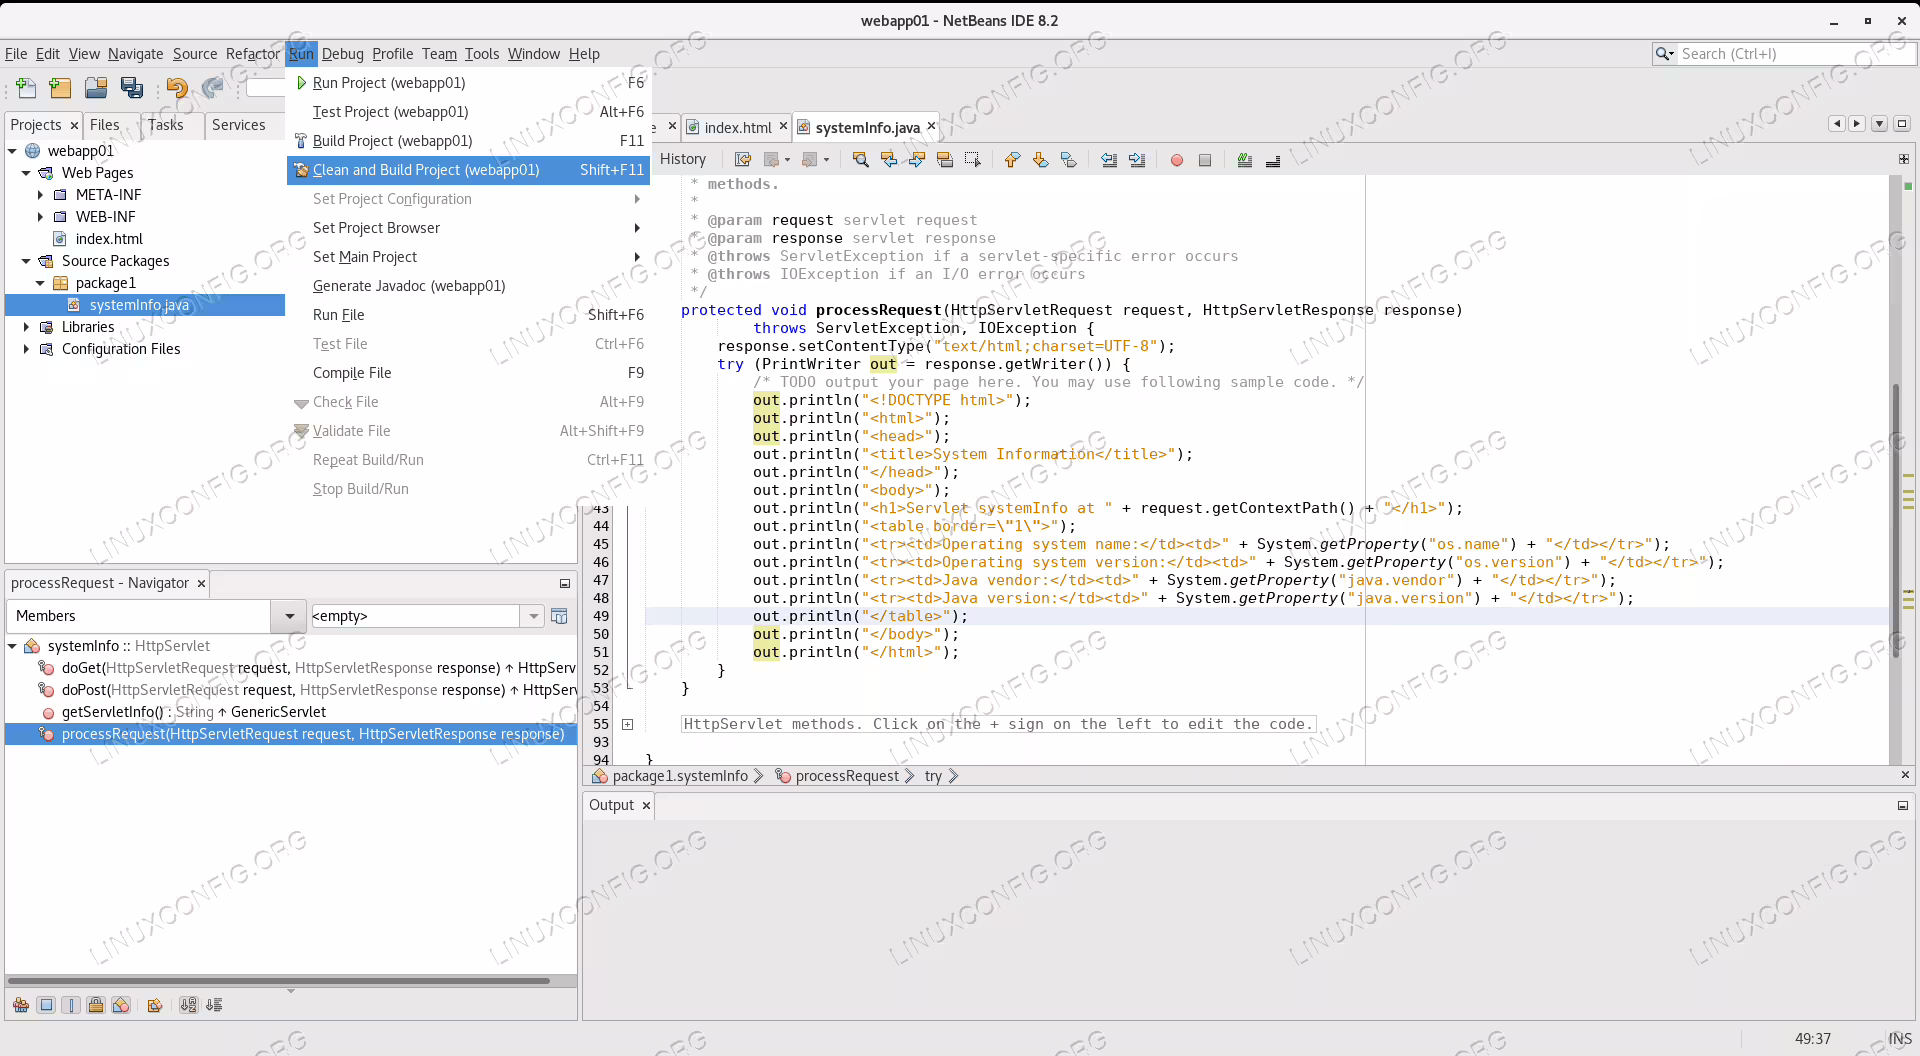Screen dimensions: 1920x1056
Task: Open the Debug menu
Action: (342, 54)
